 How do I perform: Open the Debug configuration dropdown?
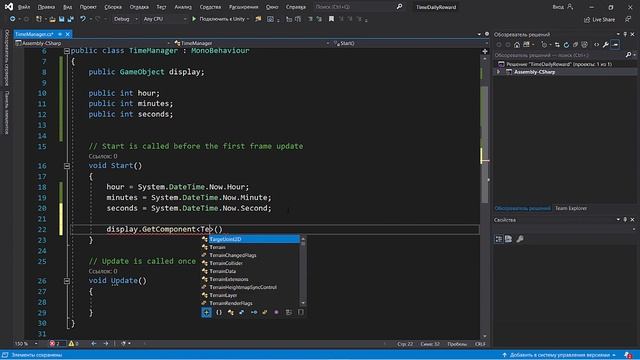coord(125,19)
